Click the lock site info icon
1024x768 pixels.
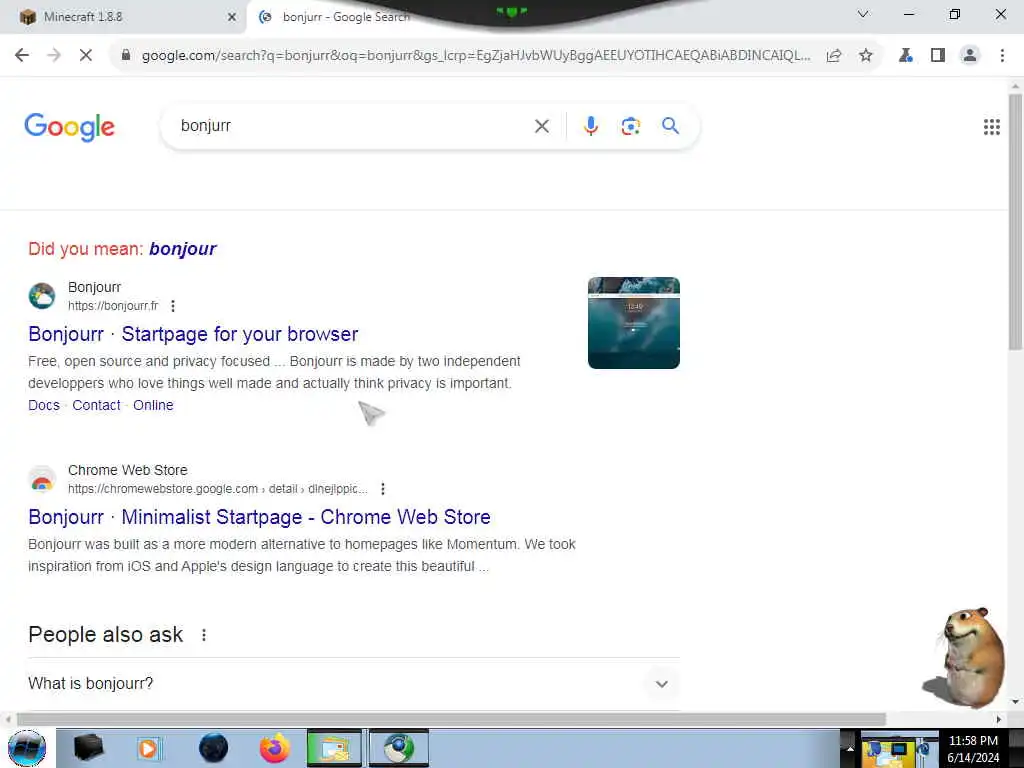(126, 56)
